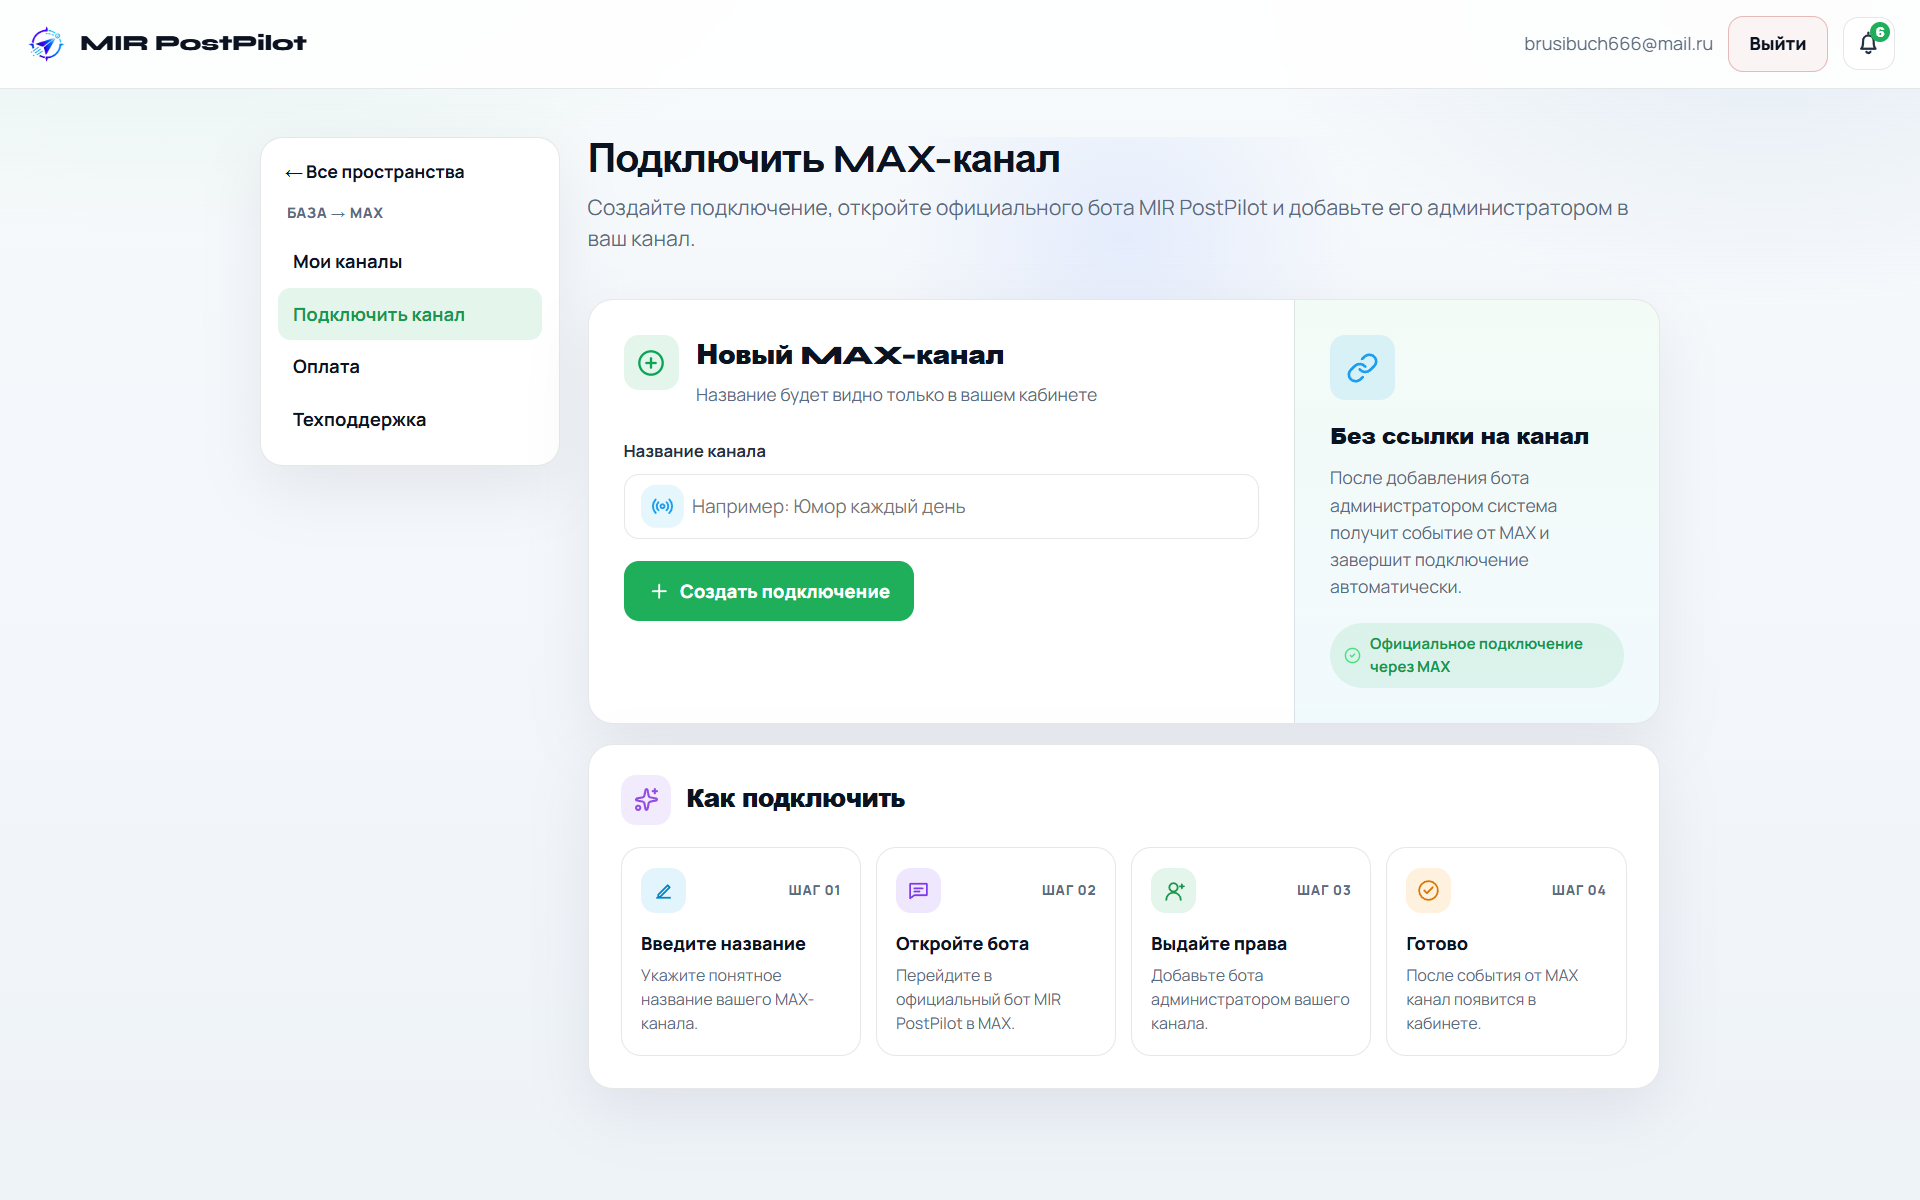Click the Название канала field label
Screen dimensions: 1920x1200
click(x=694, y=451)
